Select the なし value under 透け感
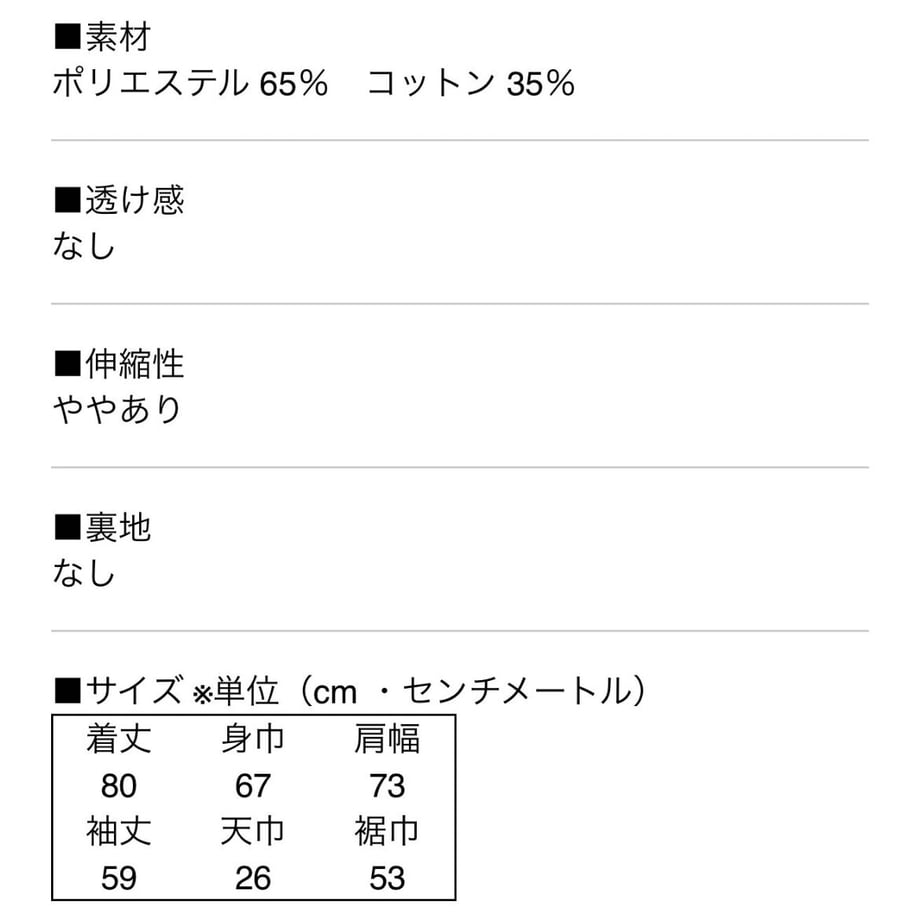The height and width of the screenshot is (920, 920). click(x=83, y=245)
